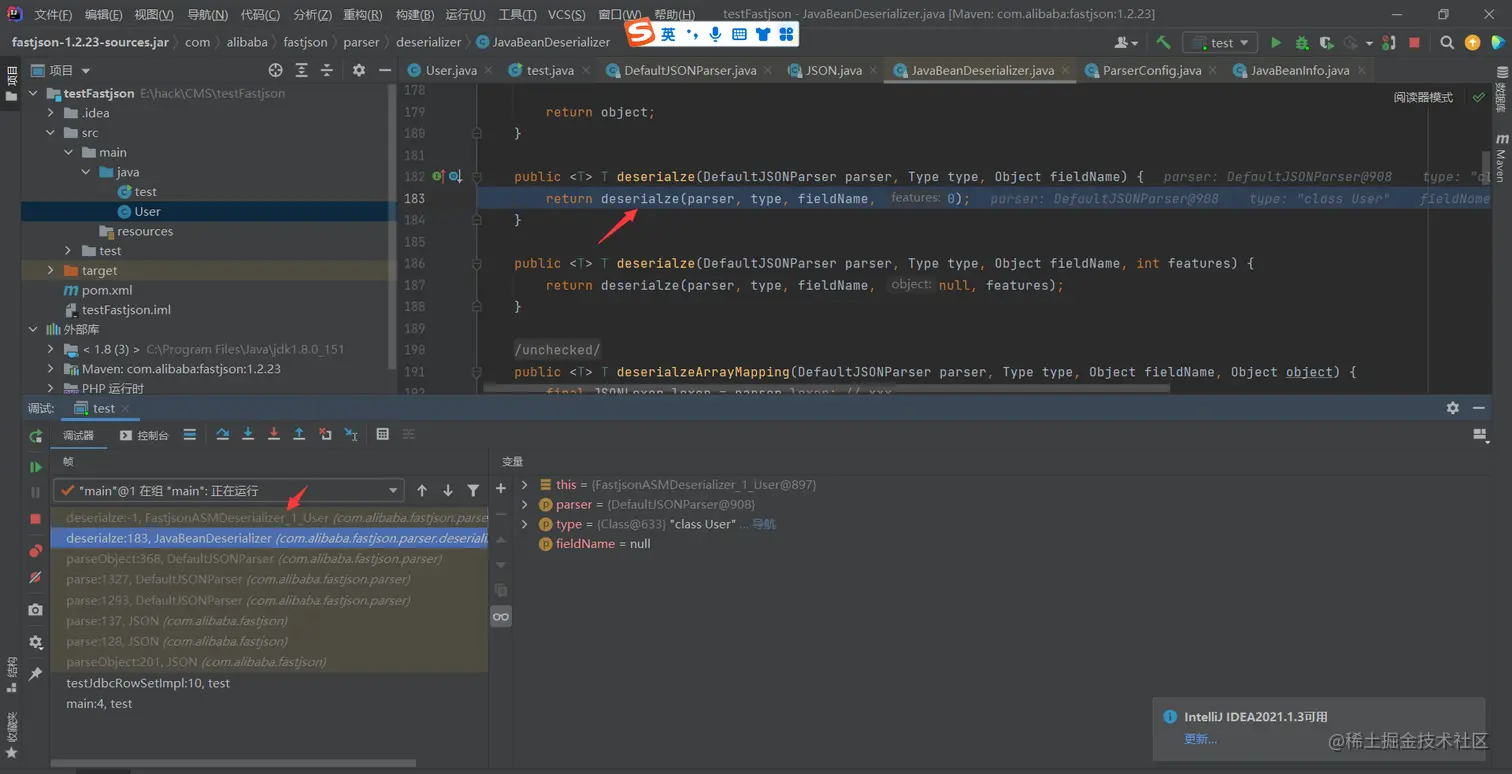Click the Step Over debug icon

point(223,434)
